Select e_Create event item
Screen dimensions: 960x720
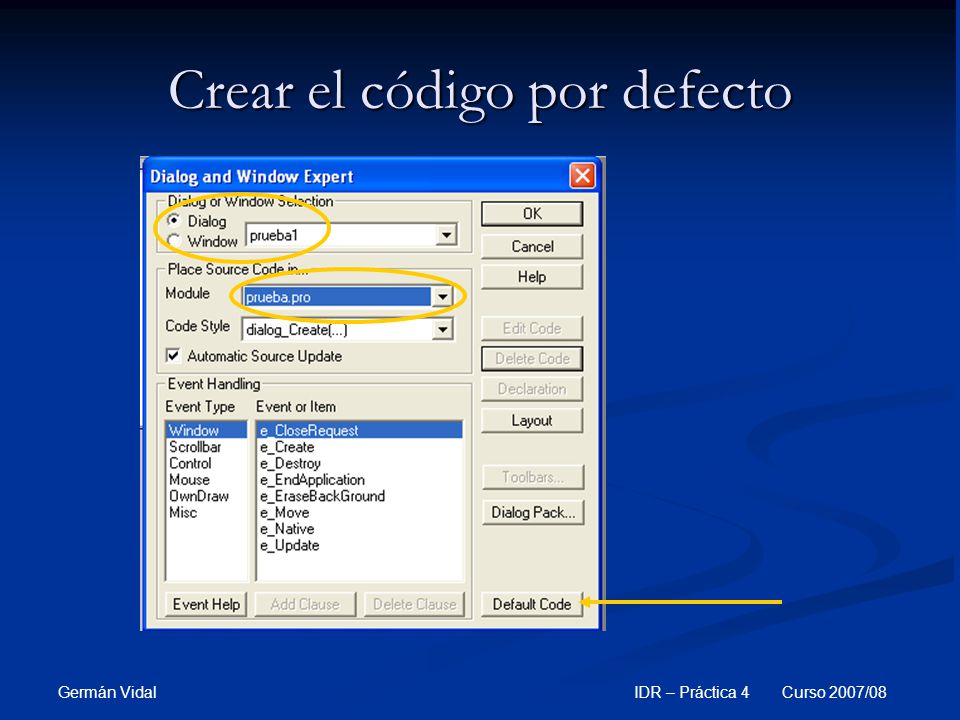coord(360,447)
